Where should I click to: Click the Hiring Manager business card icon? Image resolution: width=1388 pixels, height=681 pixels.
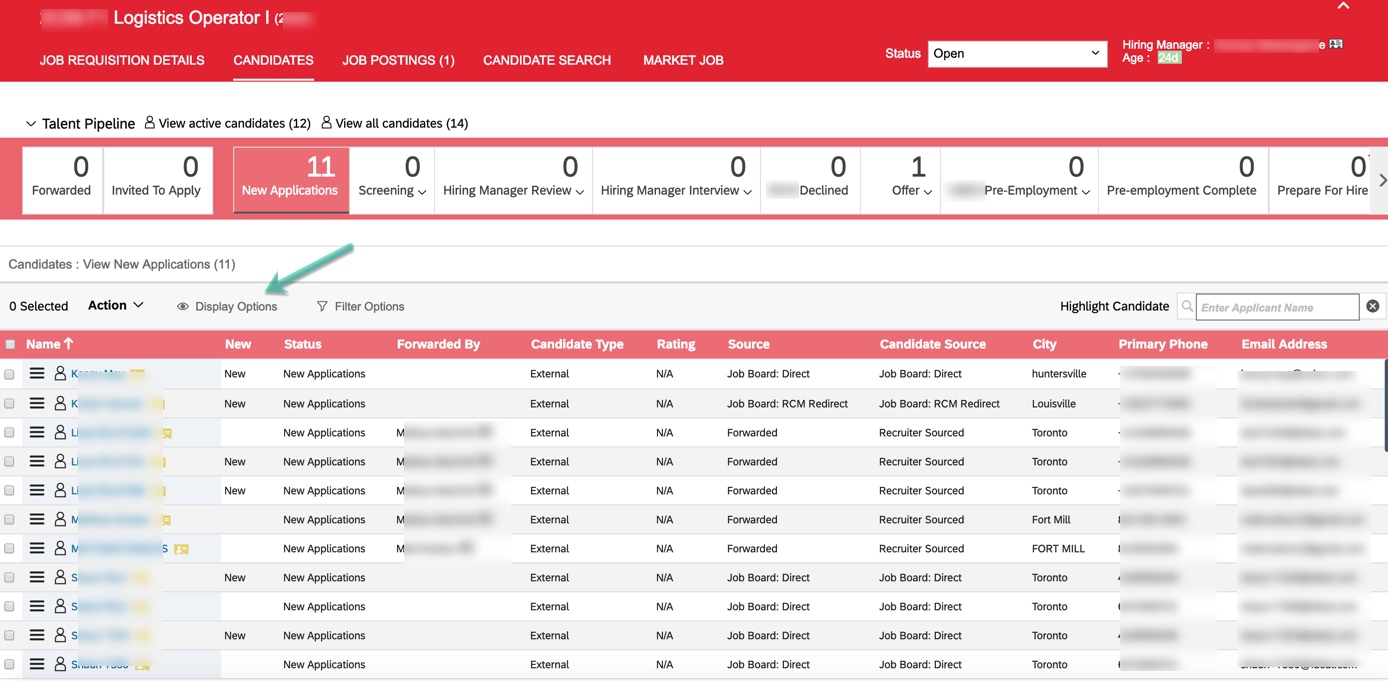(1336, 44)
